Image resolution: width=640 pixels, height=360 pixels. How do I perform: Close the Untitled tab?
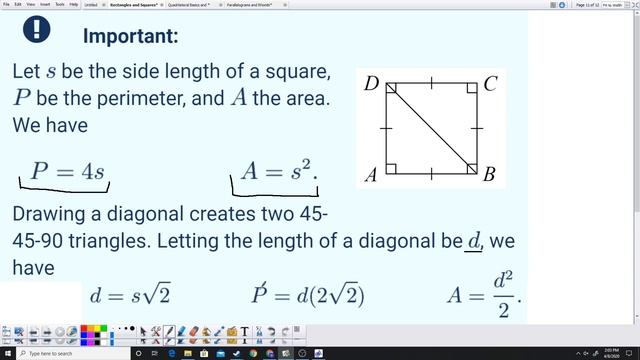pyautogui.click(x=104, y=5)
